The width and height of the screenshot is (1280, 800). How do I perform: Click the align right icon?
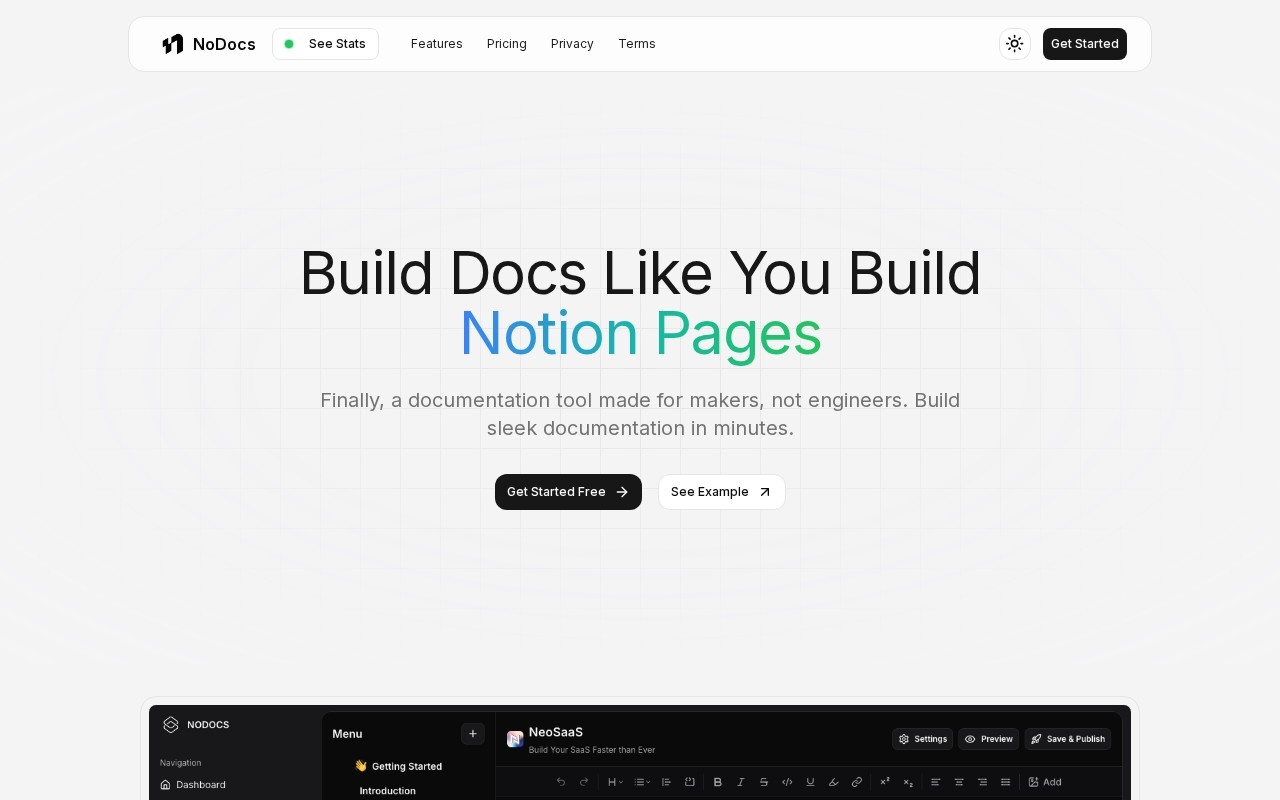[982, 782]
